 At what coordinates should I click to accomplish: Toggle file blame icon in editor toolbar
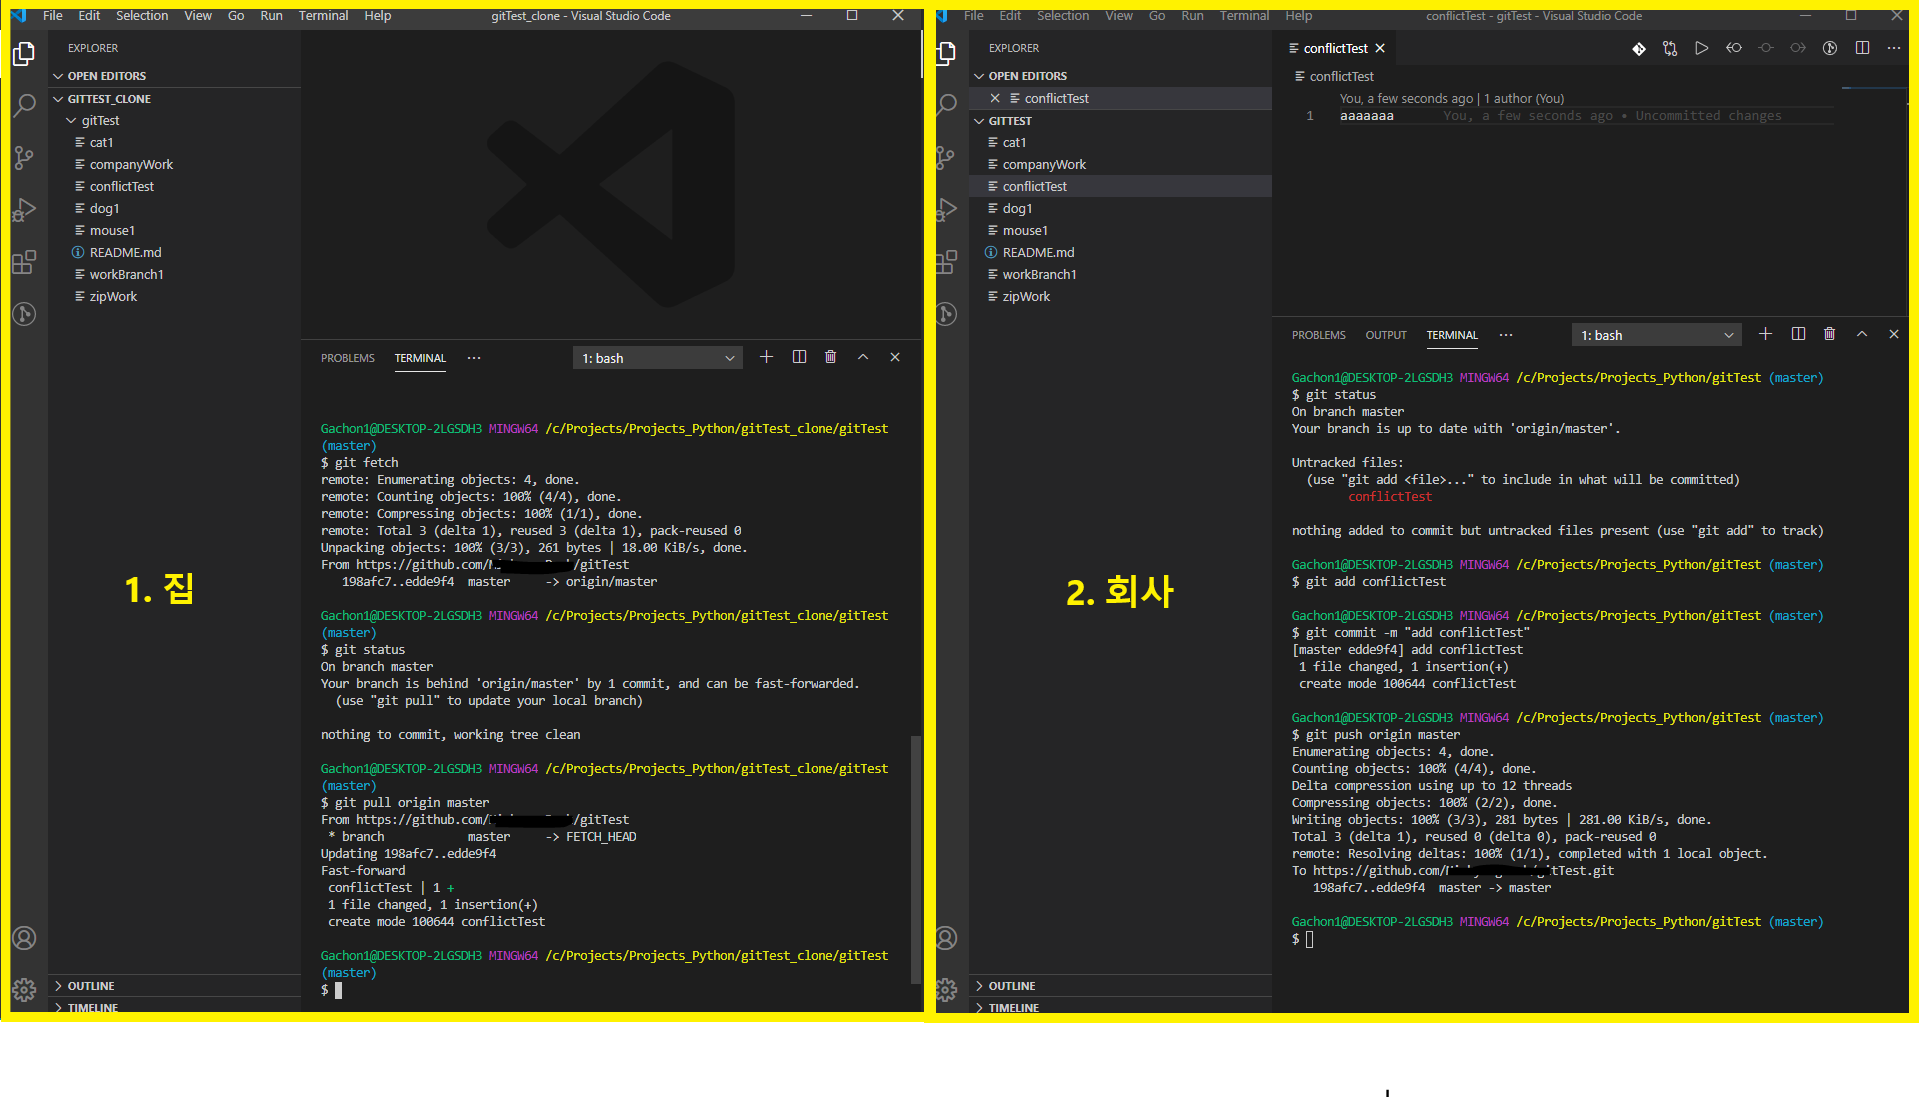pos(1830,48)
